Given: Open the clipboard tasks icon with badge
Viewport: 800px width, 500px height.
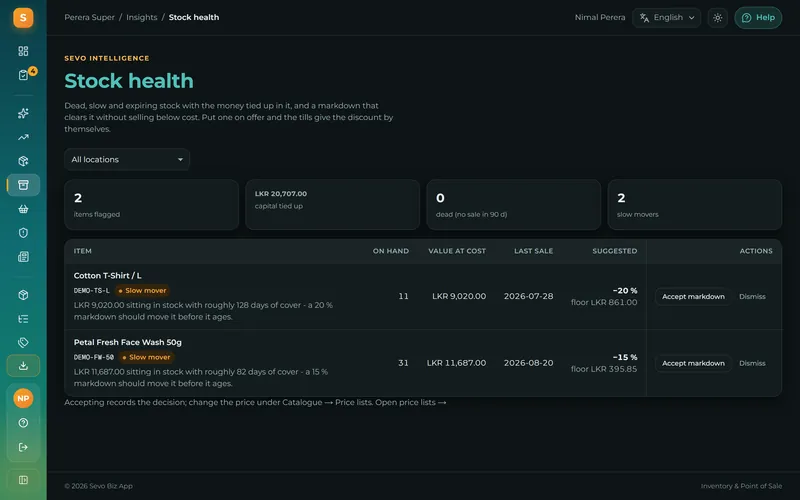Looking at the screenshot, I should [x=23, y=75].
